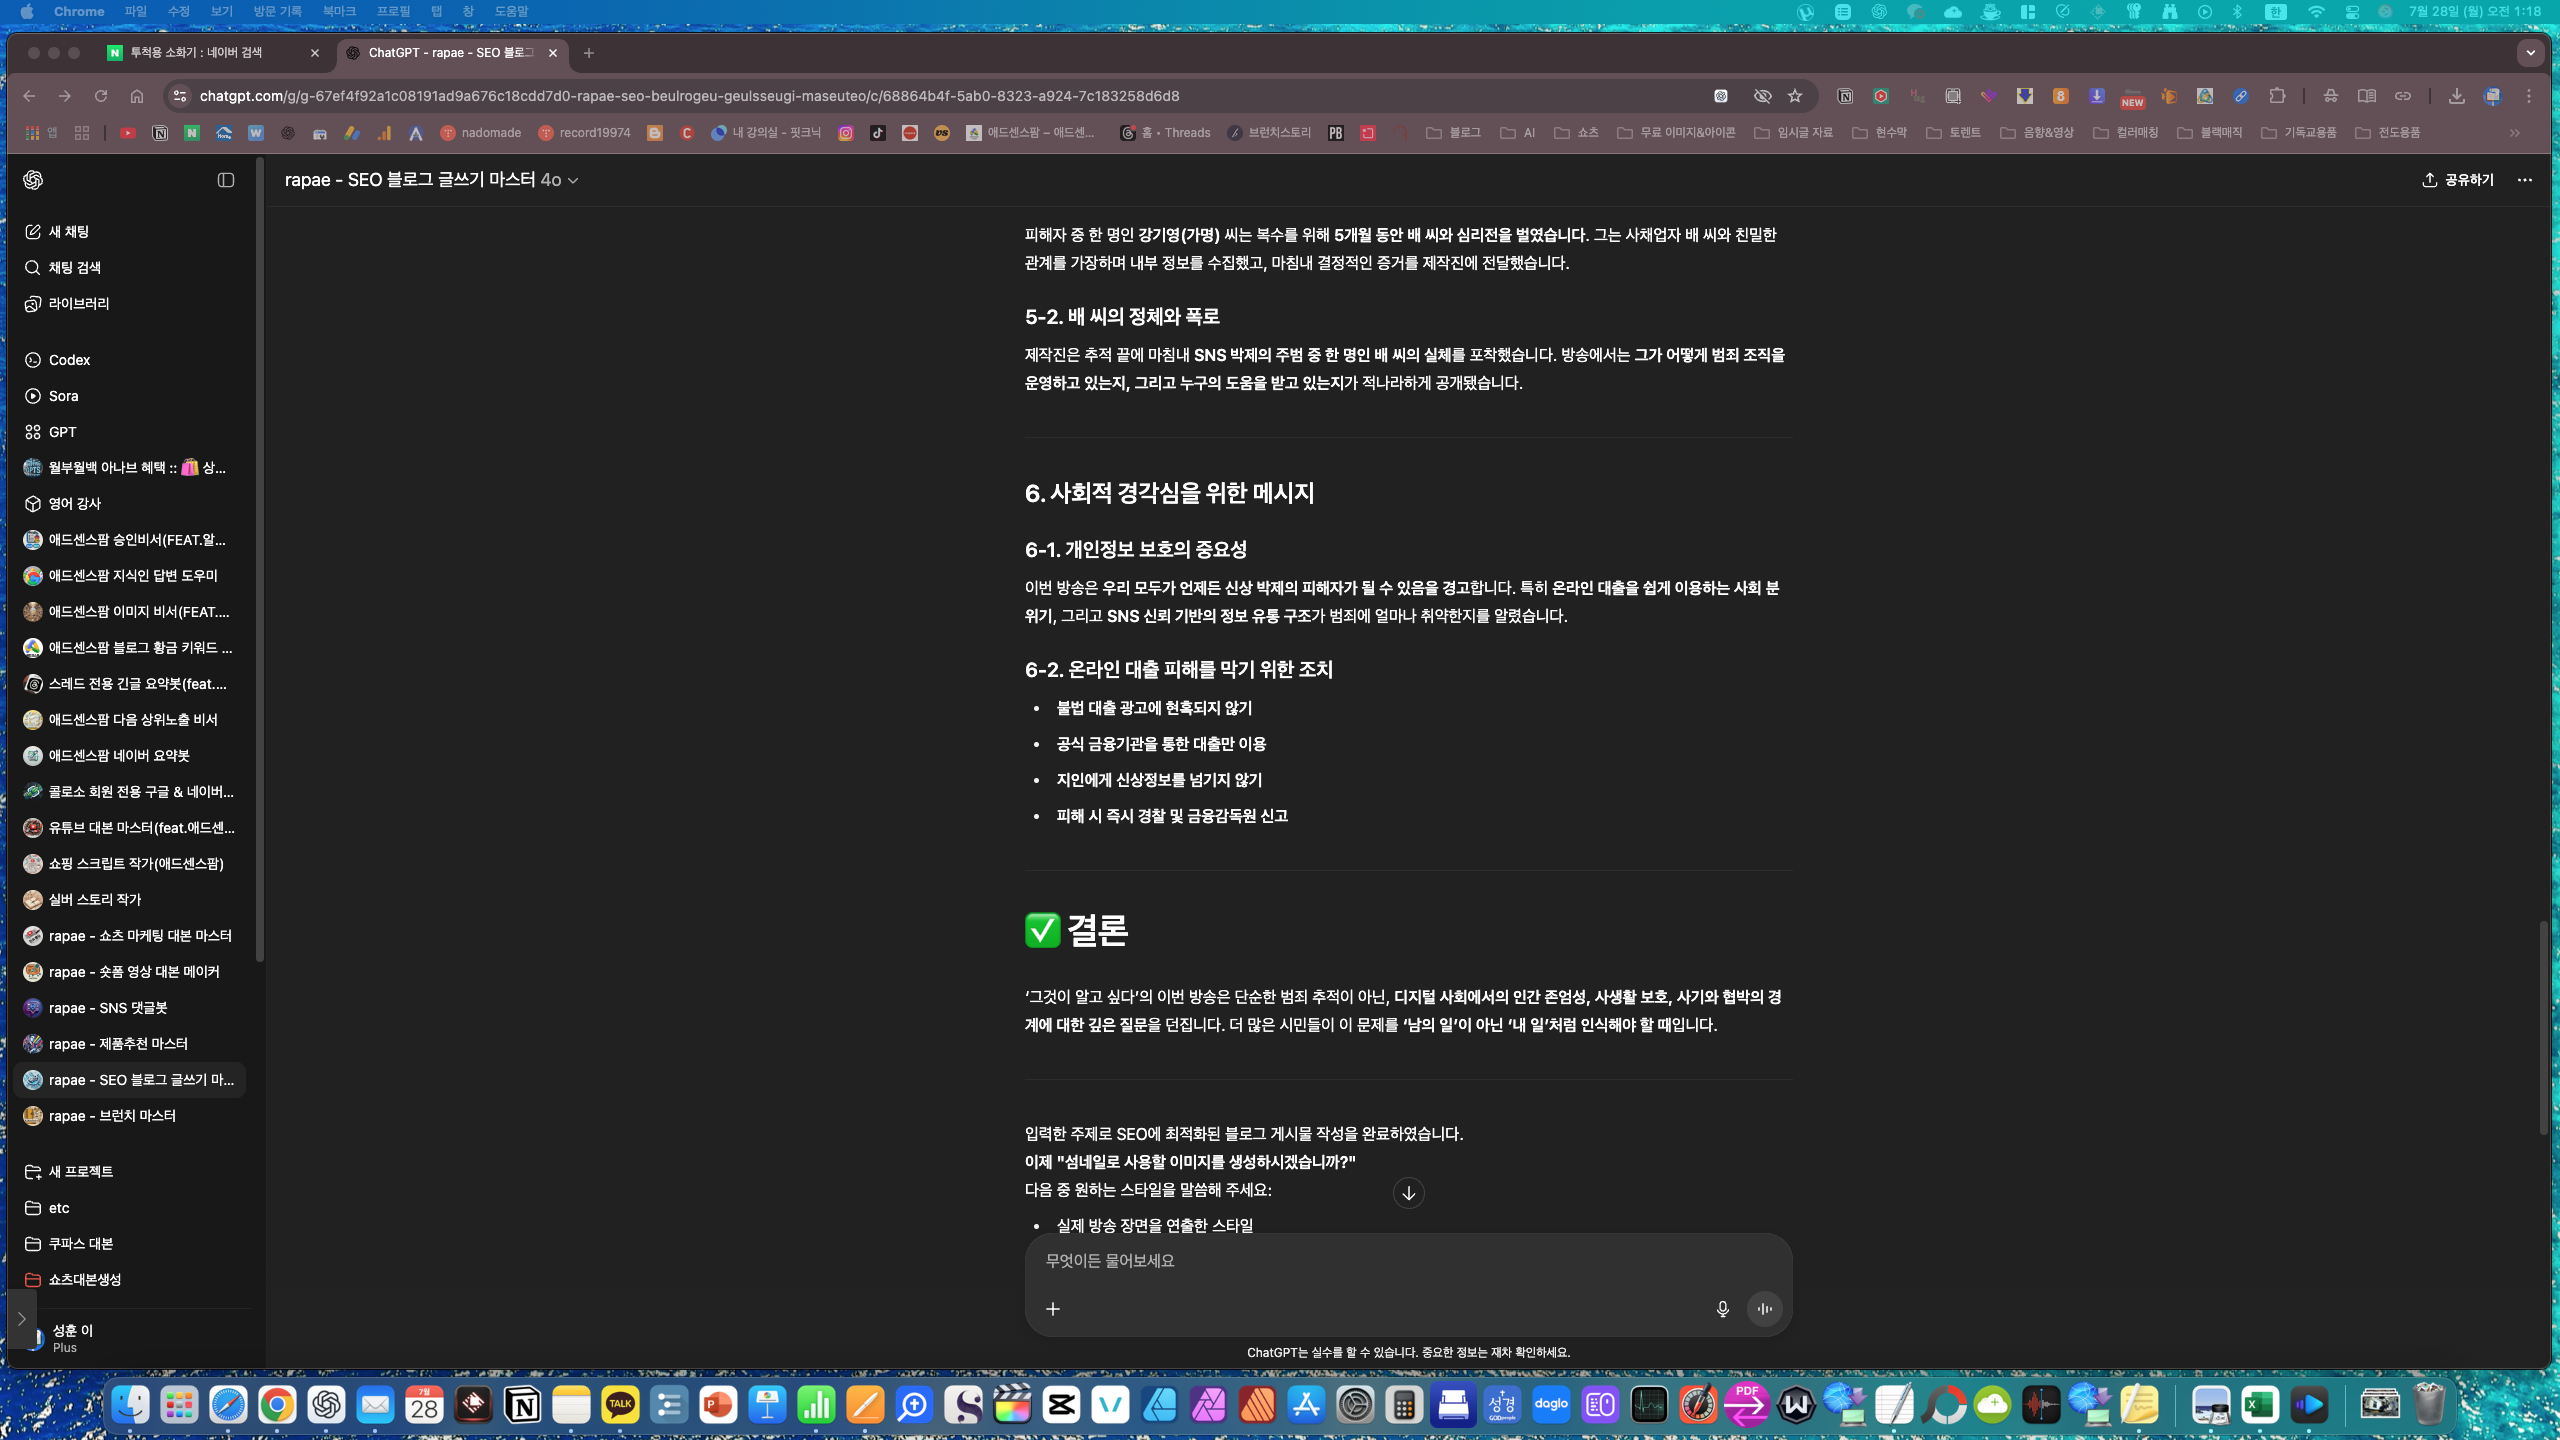2560x1440 pixels.
Task: Go to browser home page
Action: tap(137, 96)
